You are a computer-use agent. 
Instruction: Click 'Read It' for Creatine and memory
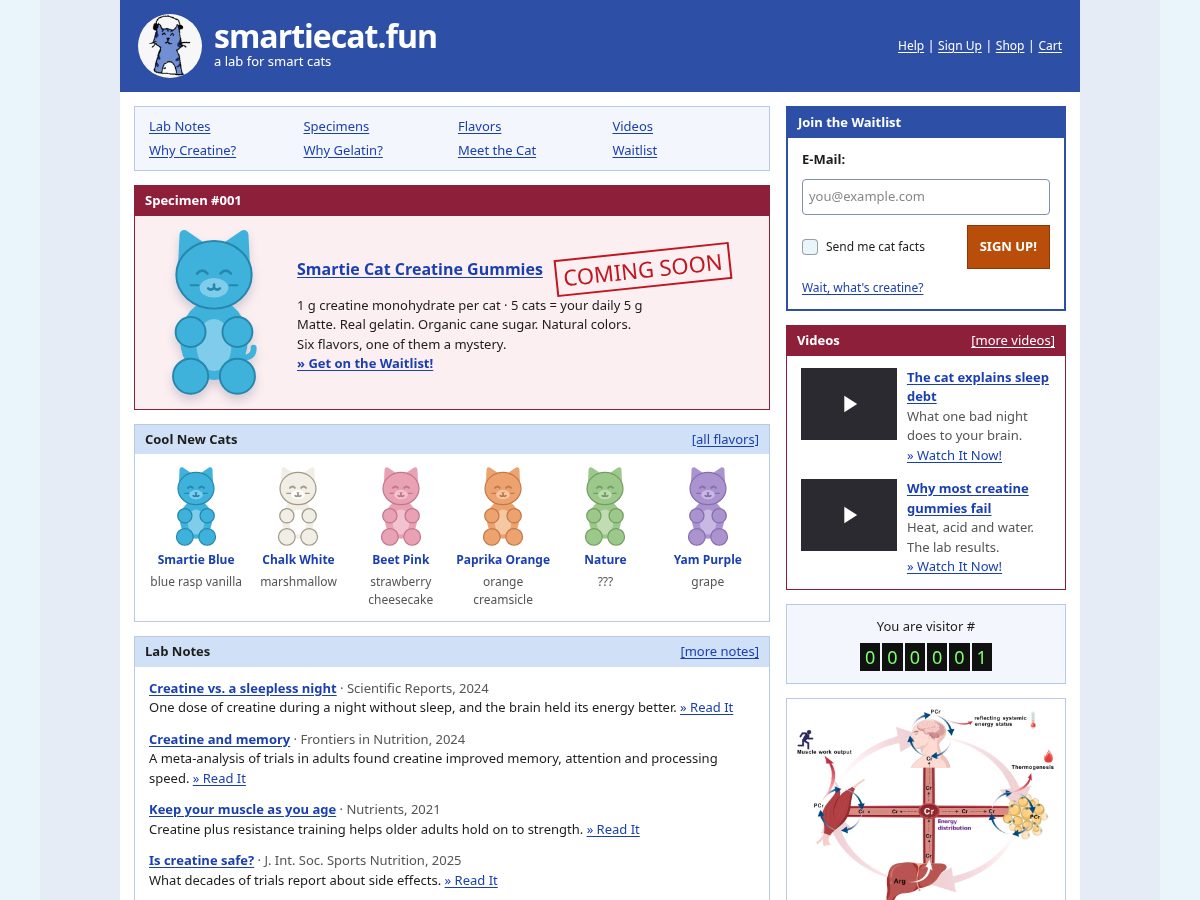(219, 779)
